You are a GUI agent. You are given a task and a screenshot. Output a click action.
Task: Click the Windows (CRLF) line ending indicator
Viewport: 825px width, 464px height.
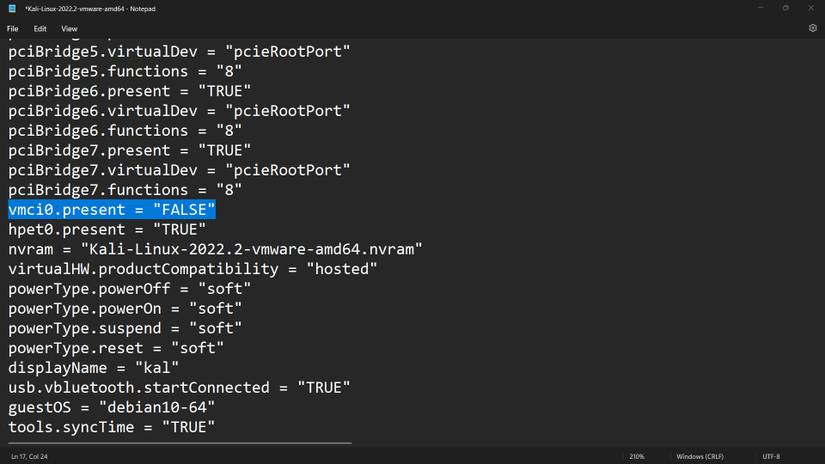coord(699,456)
